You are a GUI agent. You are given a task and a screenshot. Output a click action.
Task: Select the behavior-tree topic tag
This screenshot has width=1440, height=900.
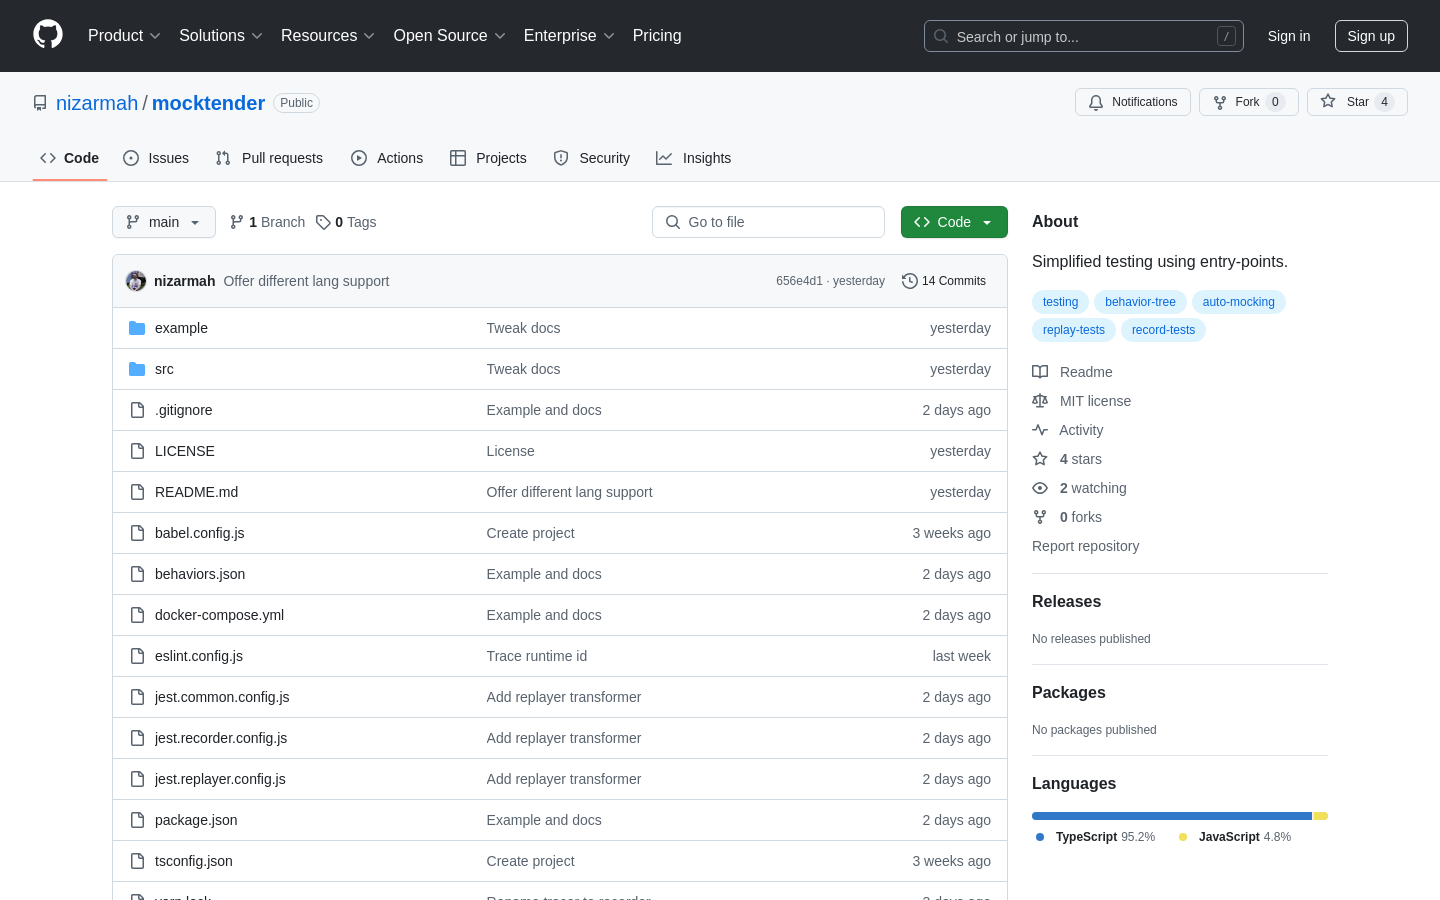[x=1140, y=302]
